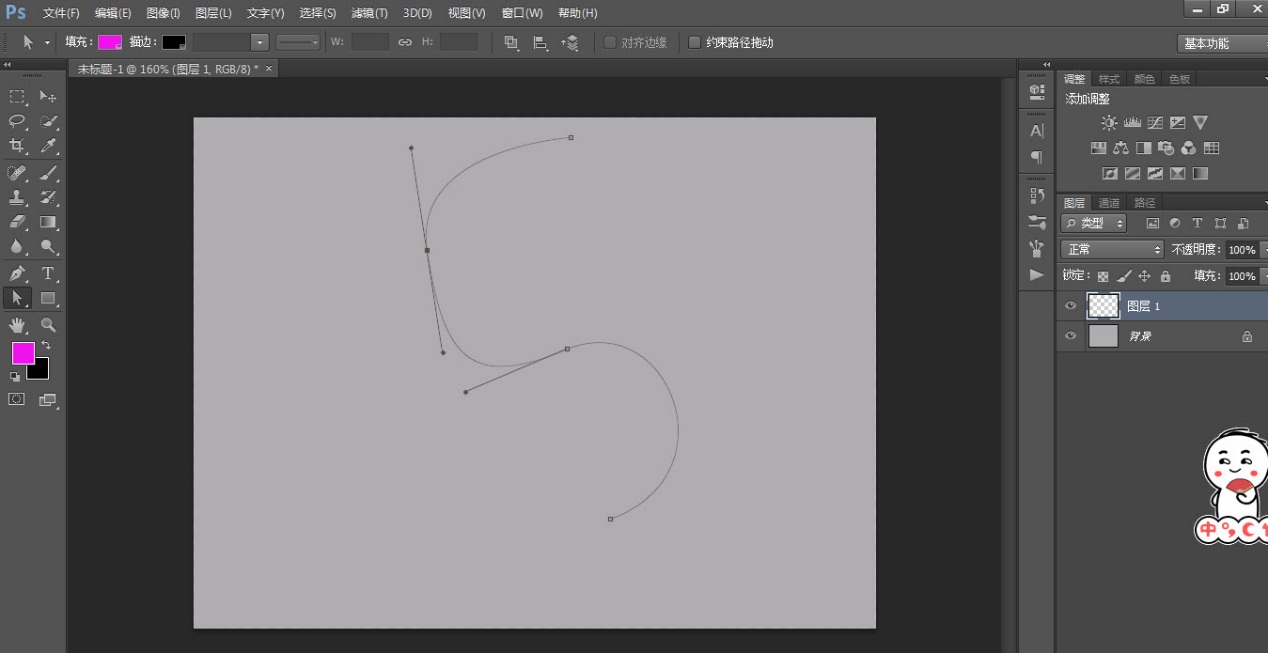Open the 图像(I) menu
Image resolution: width=1268 pixels, height=653 pixels.
[163, 13]
